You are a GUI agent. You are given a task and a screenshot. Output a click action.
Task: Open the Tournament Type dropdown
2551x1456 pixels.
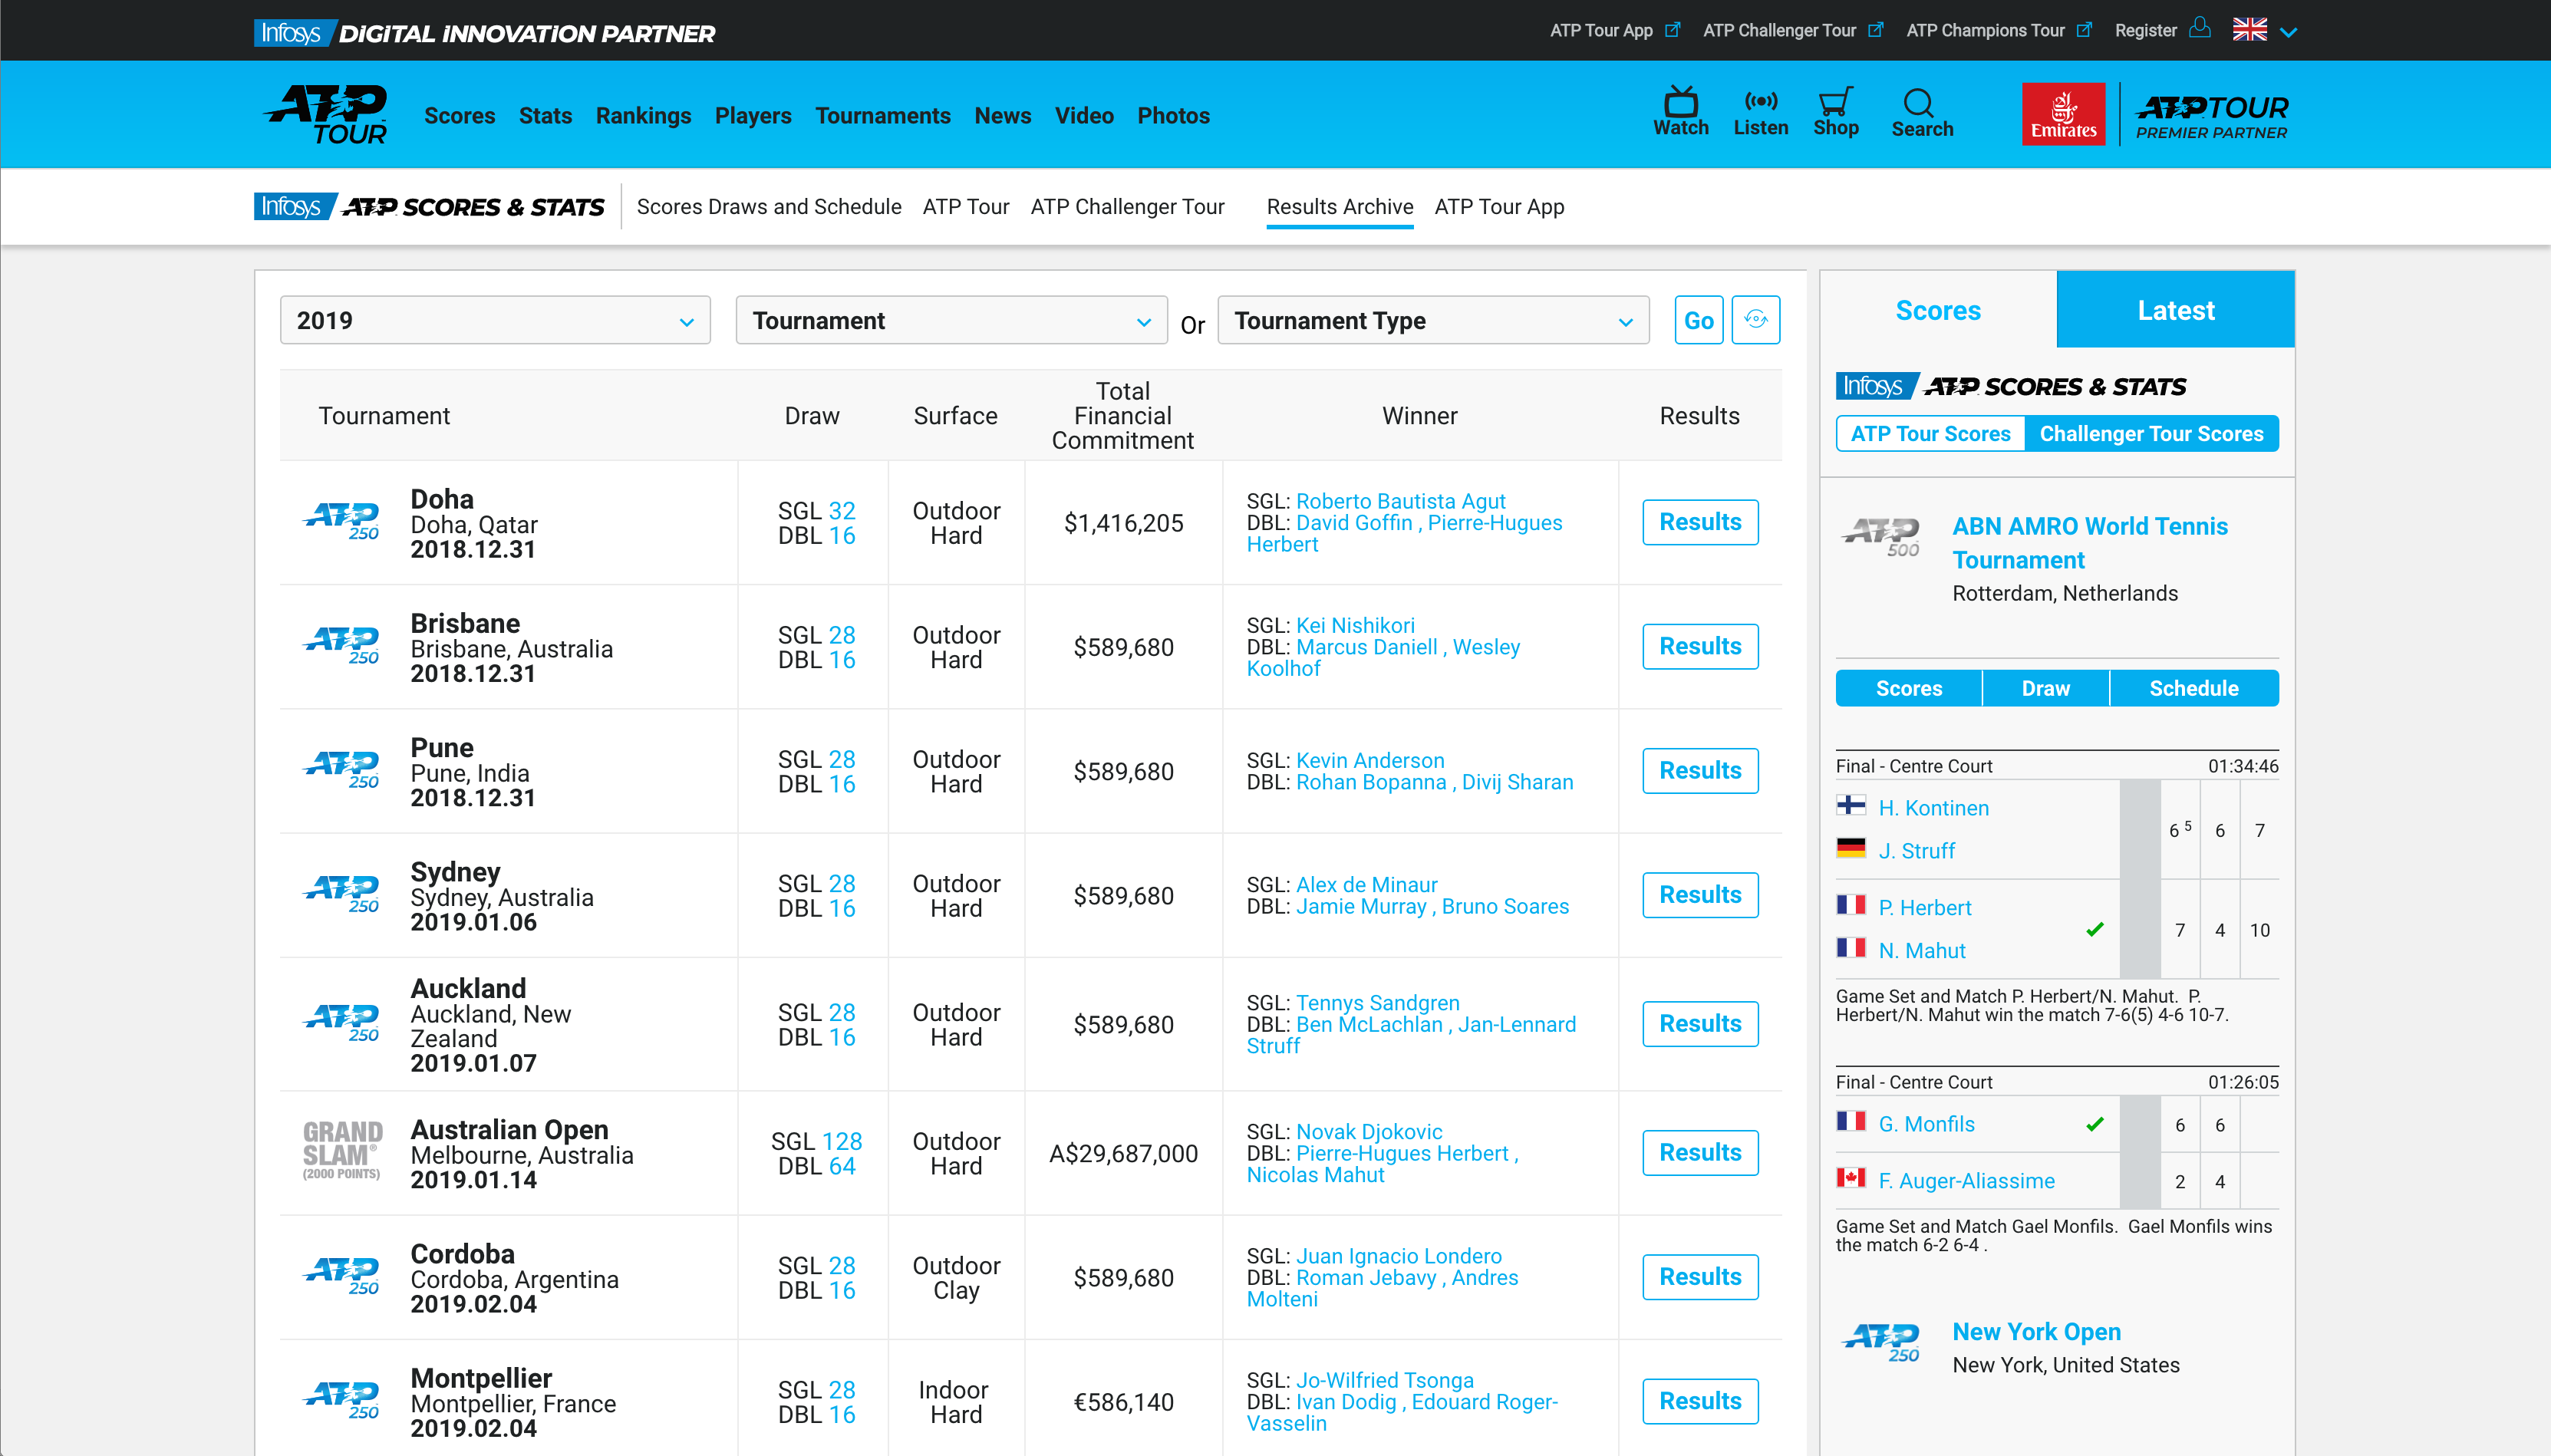(x=1433, y=320)
